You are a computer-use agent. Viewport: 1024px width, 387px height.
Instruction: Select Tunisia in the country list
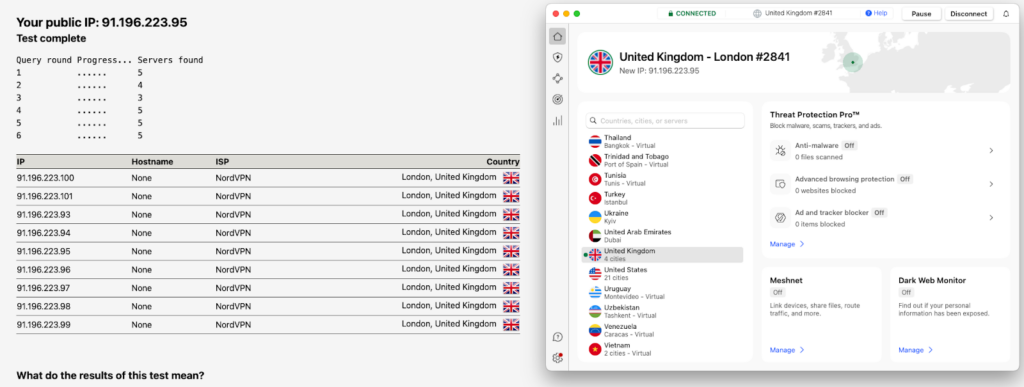(x=662, y=179)
